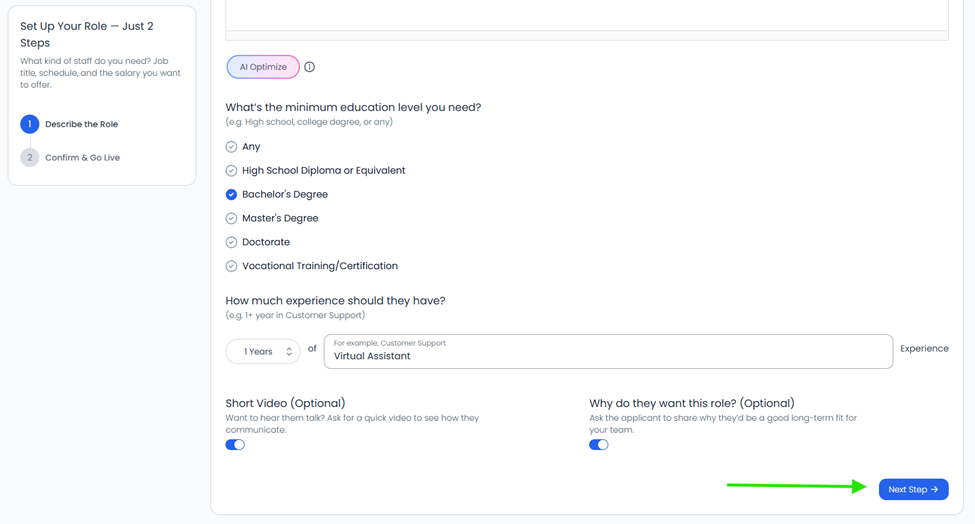Select High School Diploma or Equivalent option
Viewport: 975px width, 524px height.
coord(315,170)
